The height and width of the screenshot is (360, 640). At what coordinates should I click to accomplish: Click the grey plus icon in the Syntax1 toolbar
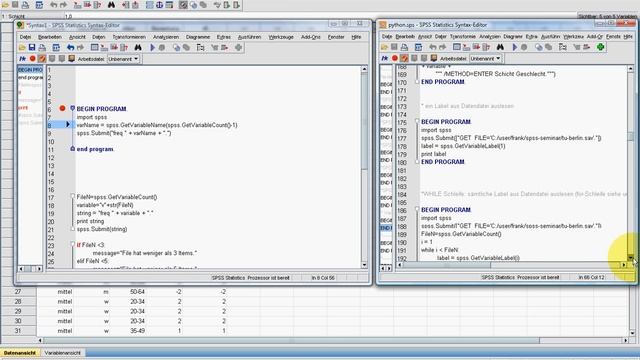238,48
